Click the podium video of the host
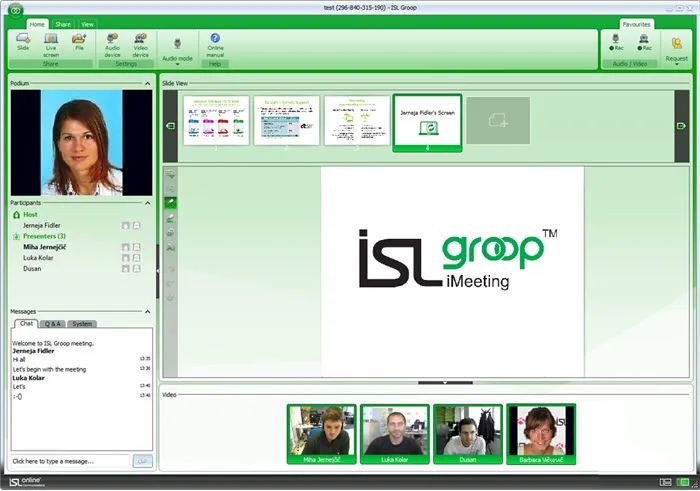 [x=81, y=143]
